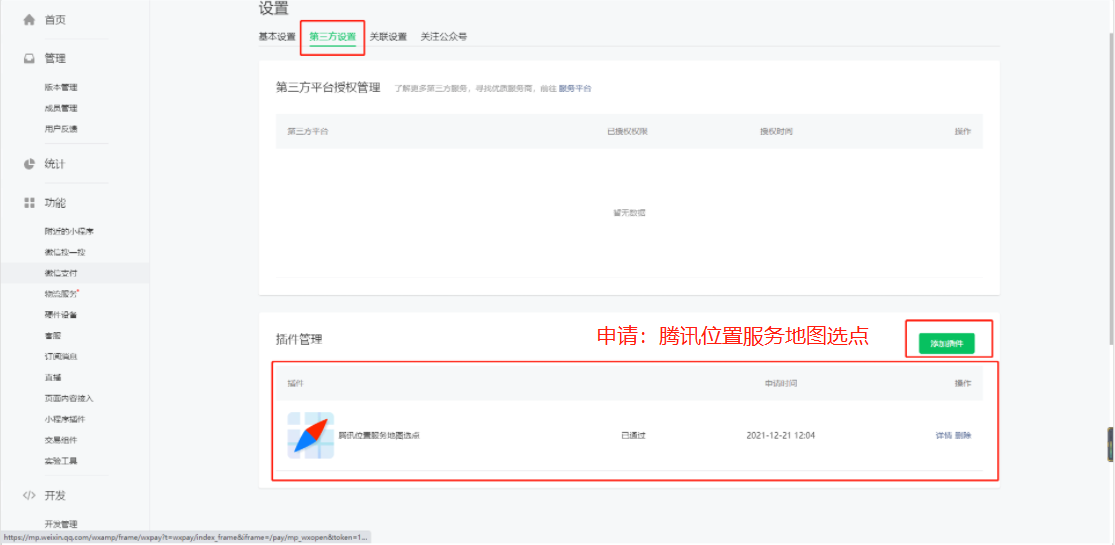The image size is (1115, 545).
Task: Open 微信搜一搜 in the sidebar
Action: coord(65,252)
